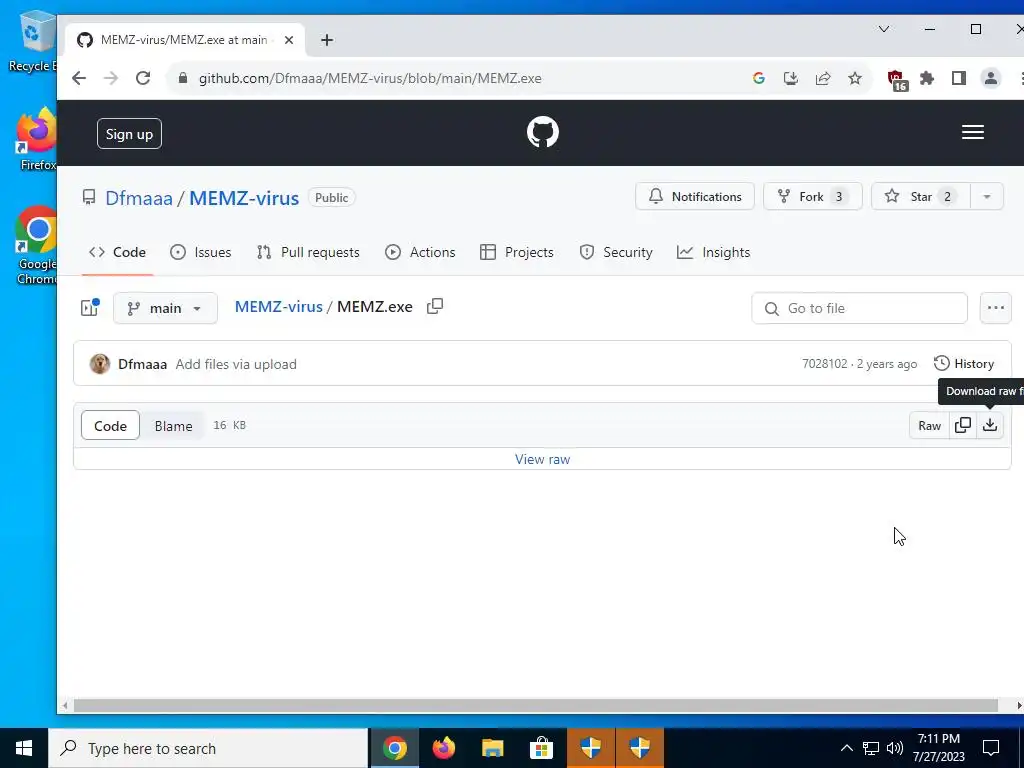Click the View raw link
This screenshot has height=768, width=1024.
point(542,459)
